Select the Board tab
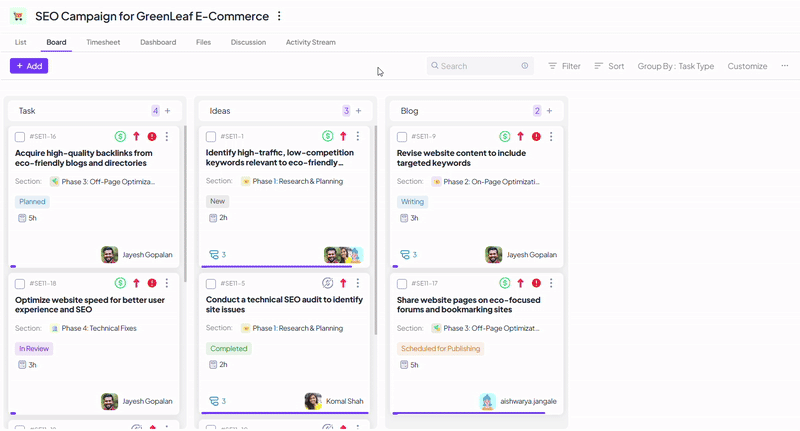This screenshot has width=800, height=431. (56, 42)
